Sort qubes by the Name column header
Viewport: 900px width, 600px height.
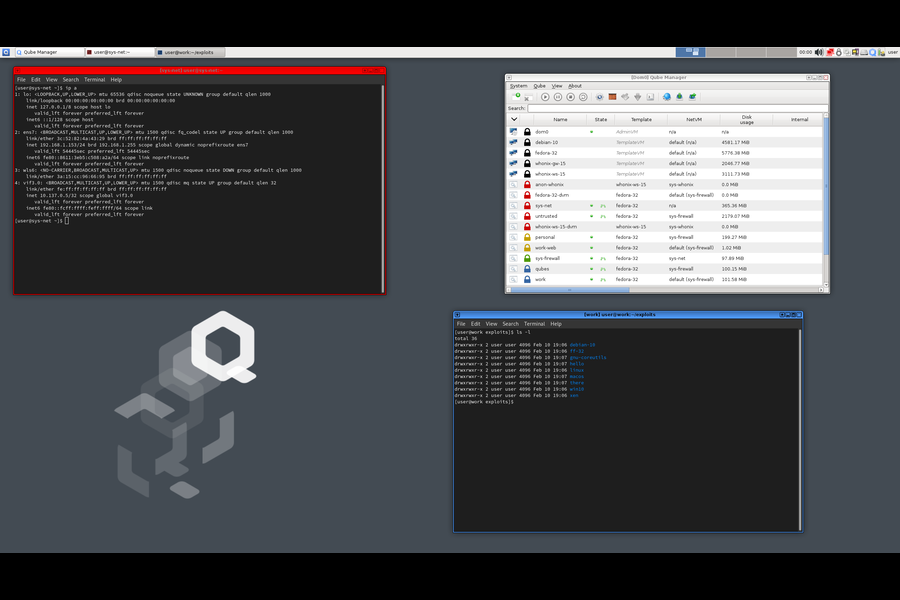point(560,119)
